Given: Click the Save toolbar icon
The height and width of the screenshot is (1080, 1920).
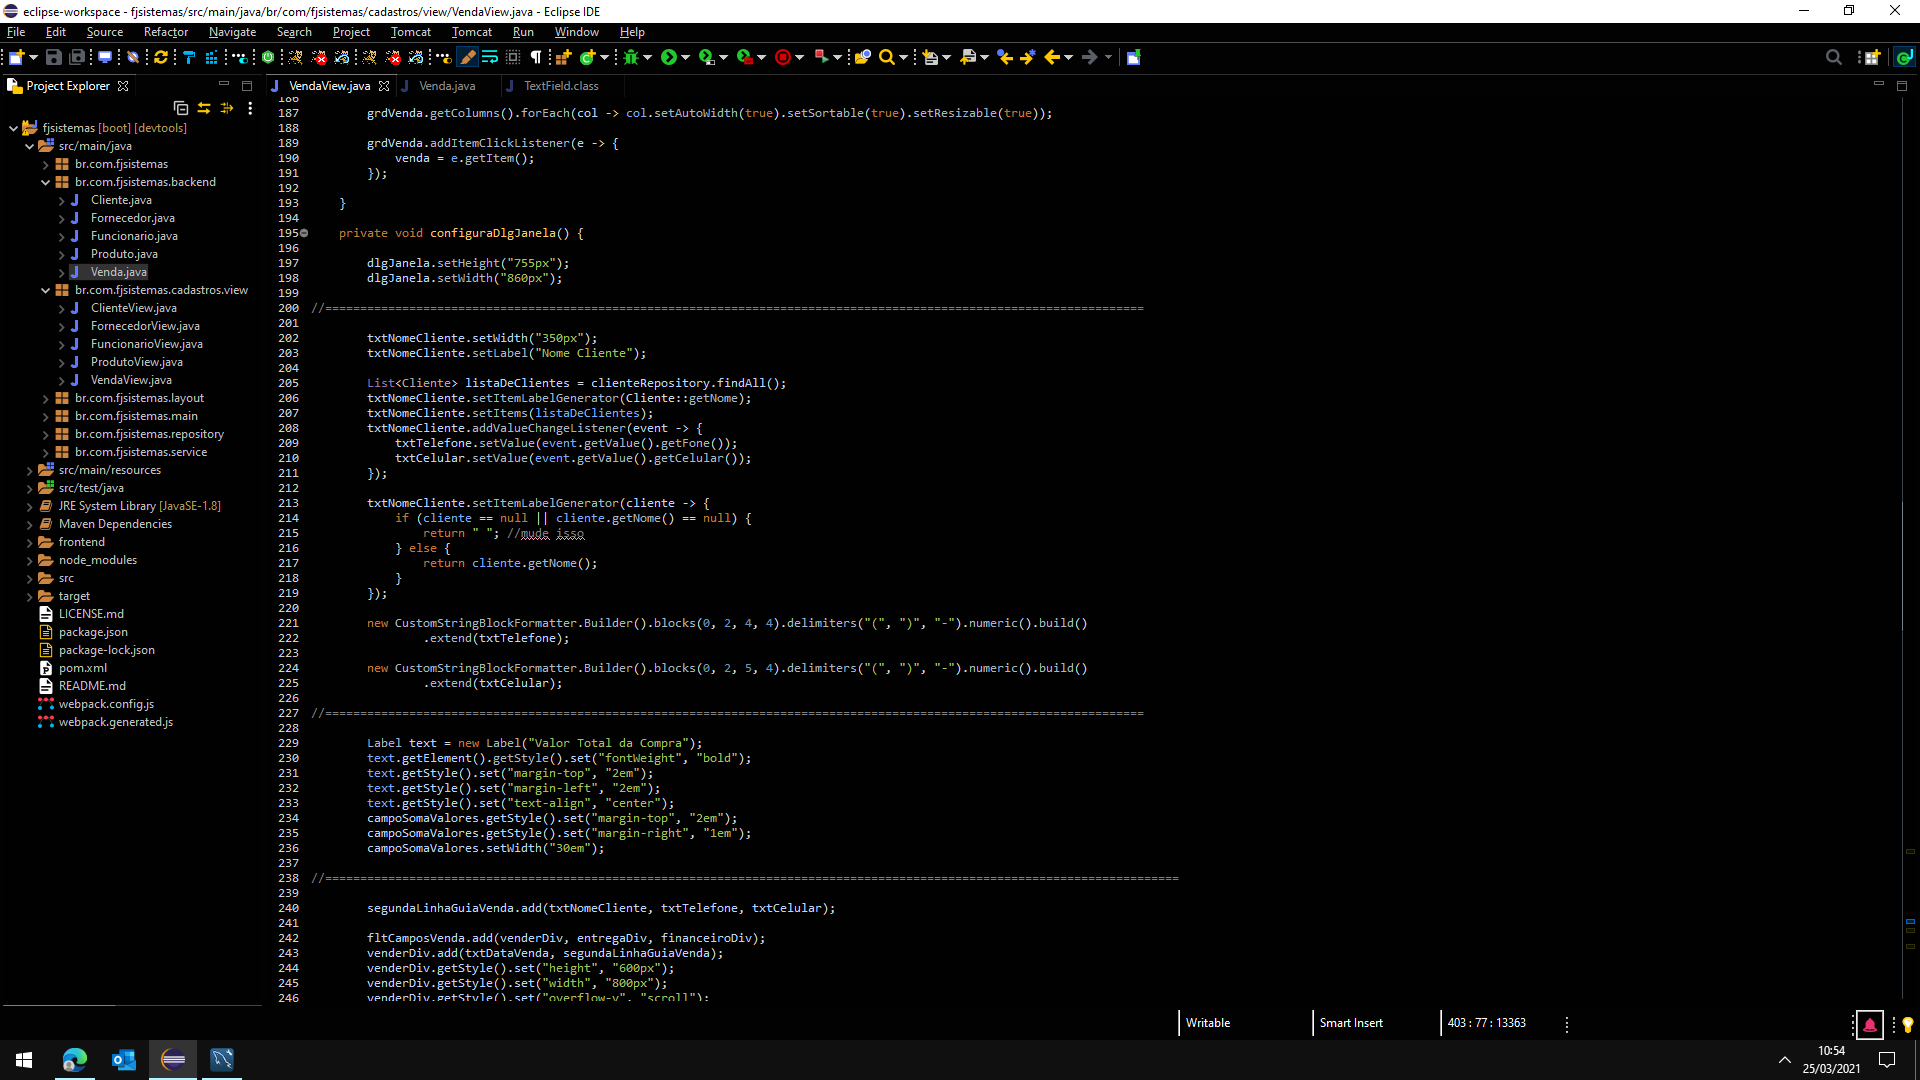Looking at the screenshot, I should (x=54, y=57).
